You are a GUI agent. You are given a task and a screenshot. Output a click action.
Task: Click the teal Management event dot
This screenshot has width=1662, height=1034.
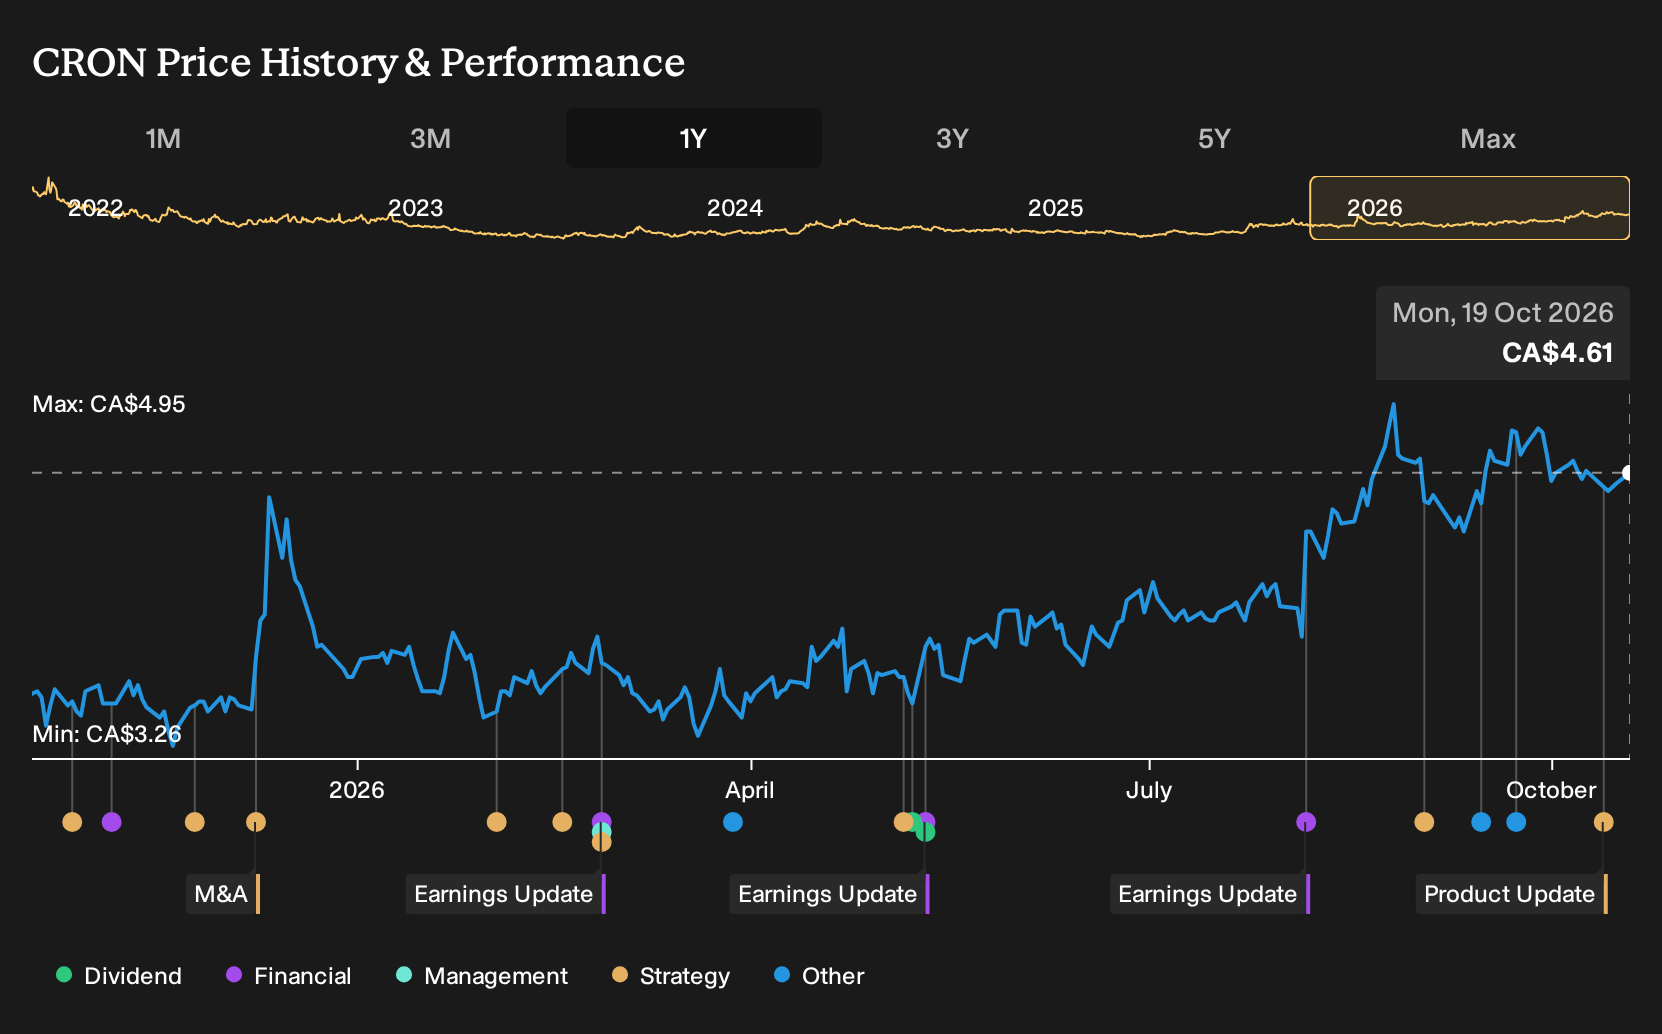coord(601,832)
